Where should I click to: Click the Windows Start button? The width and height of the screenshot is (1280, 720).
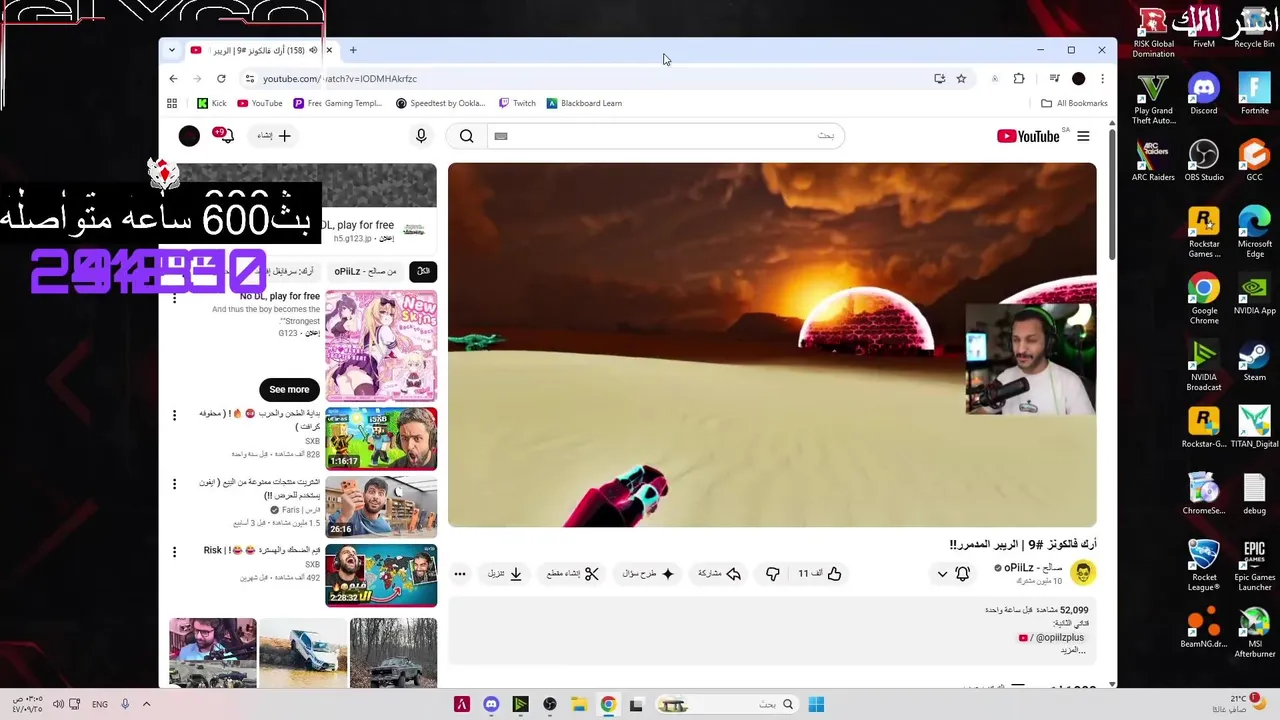point(816,705)
